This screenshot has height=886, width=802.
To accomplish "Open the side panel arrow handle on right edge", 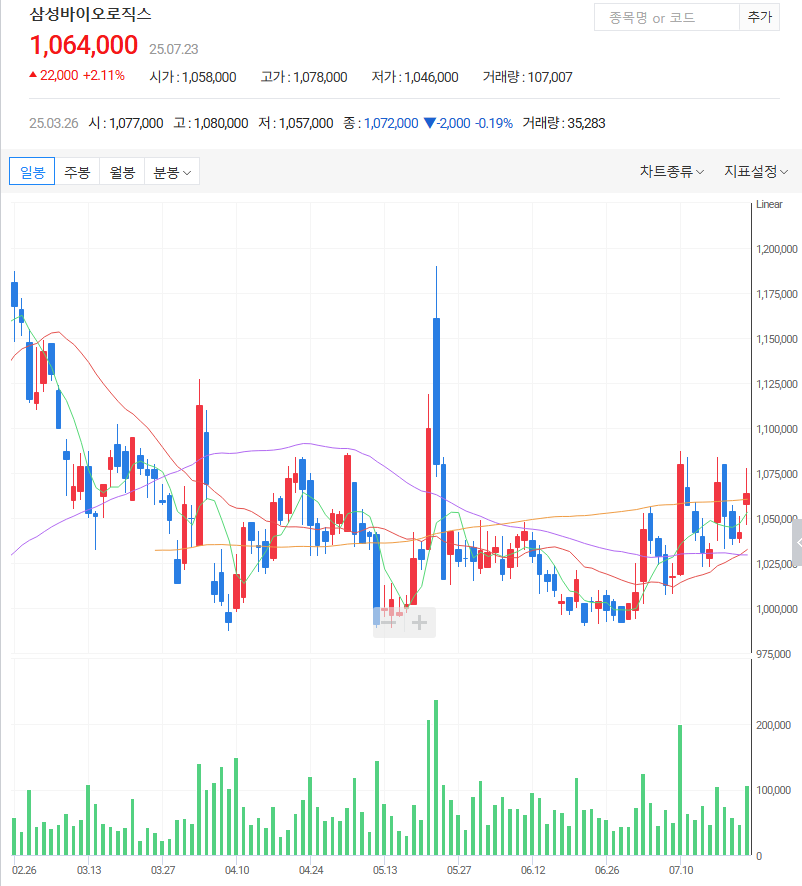I will tap(798, 542).
